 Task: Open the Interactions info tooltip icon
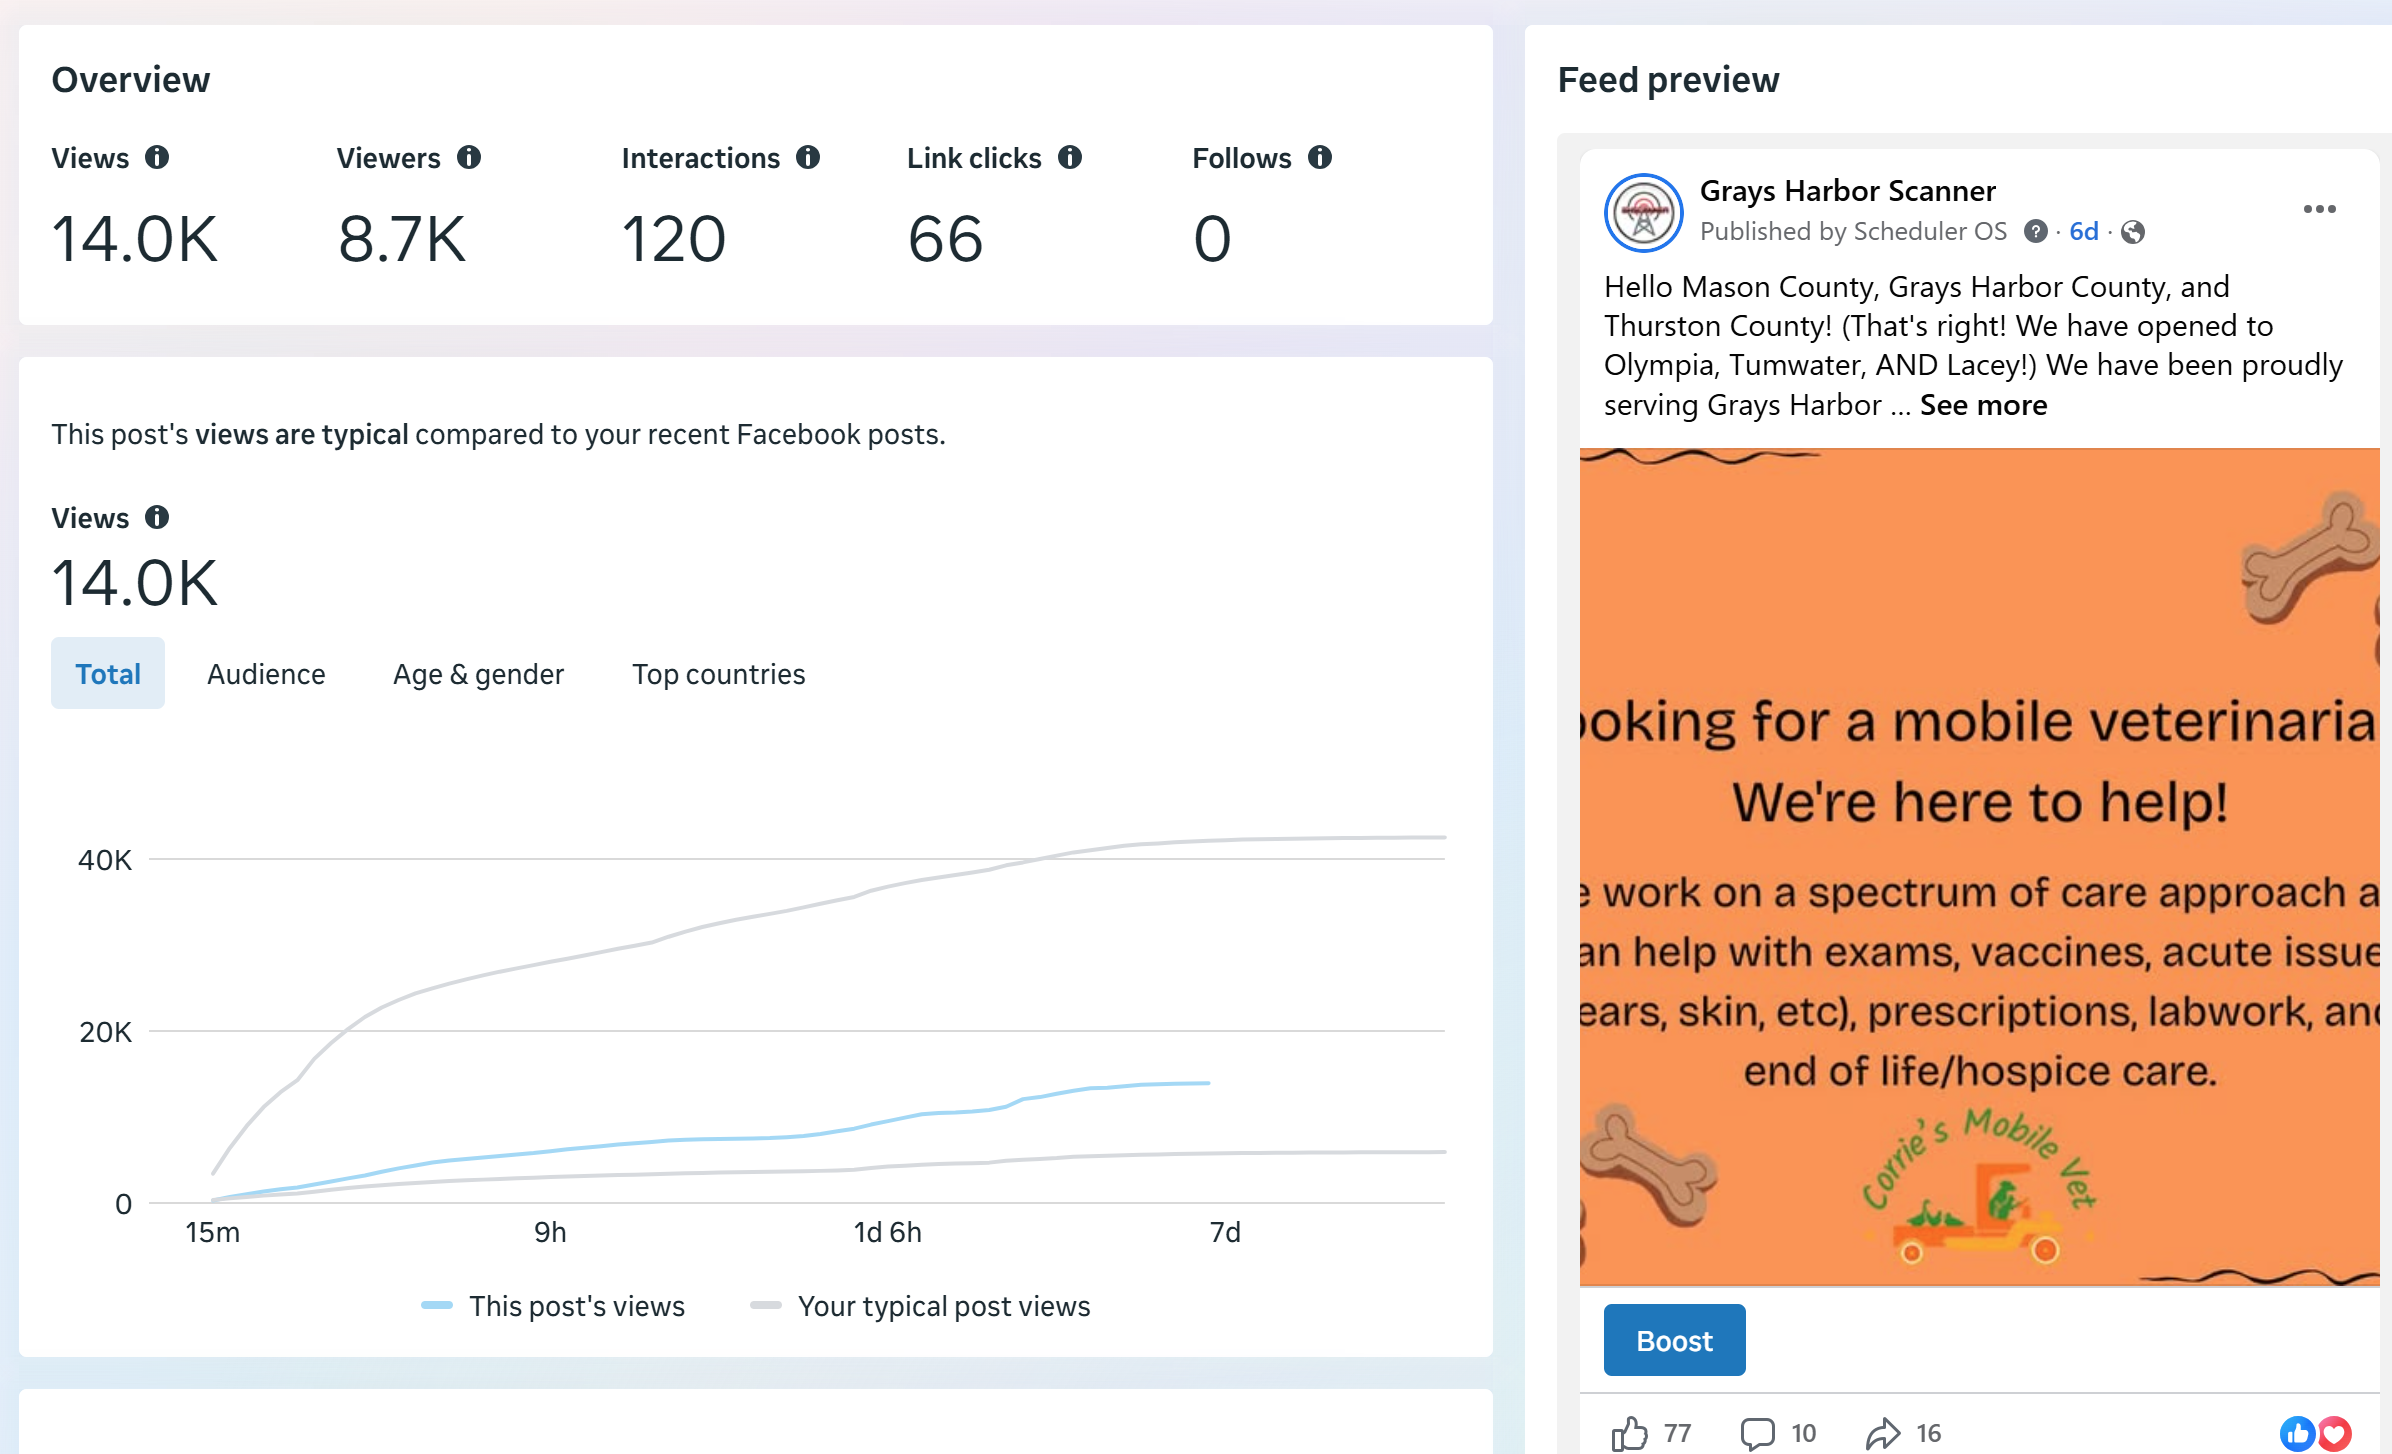(x=808, y=157)
